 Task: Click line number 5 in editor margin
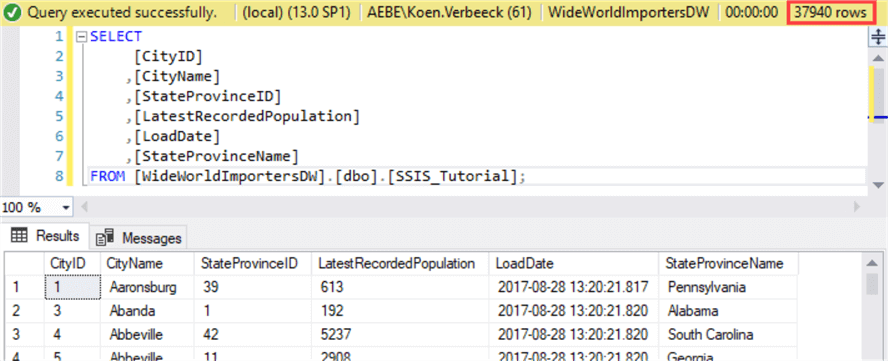pos(59,116)
